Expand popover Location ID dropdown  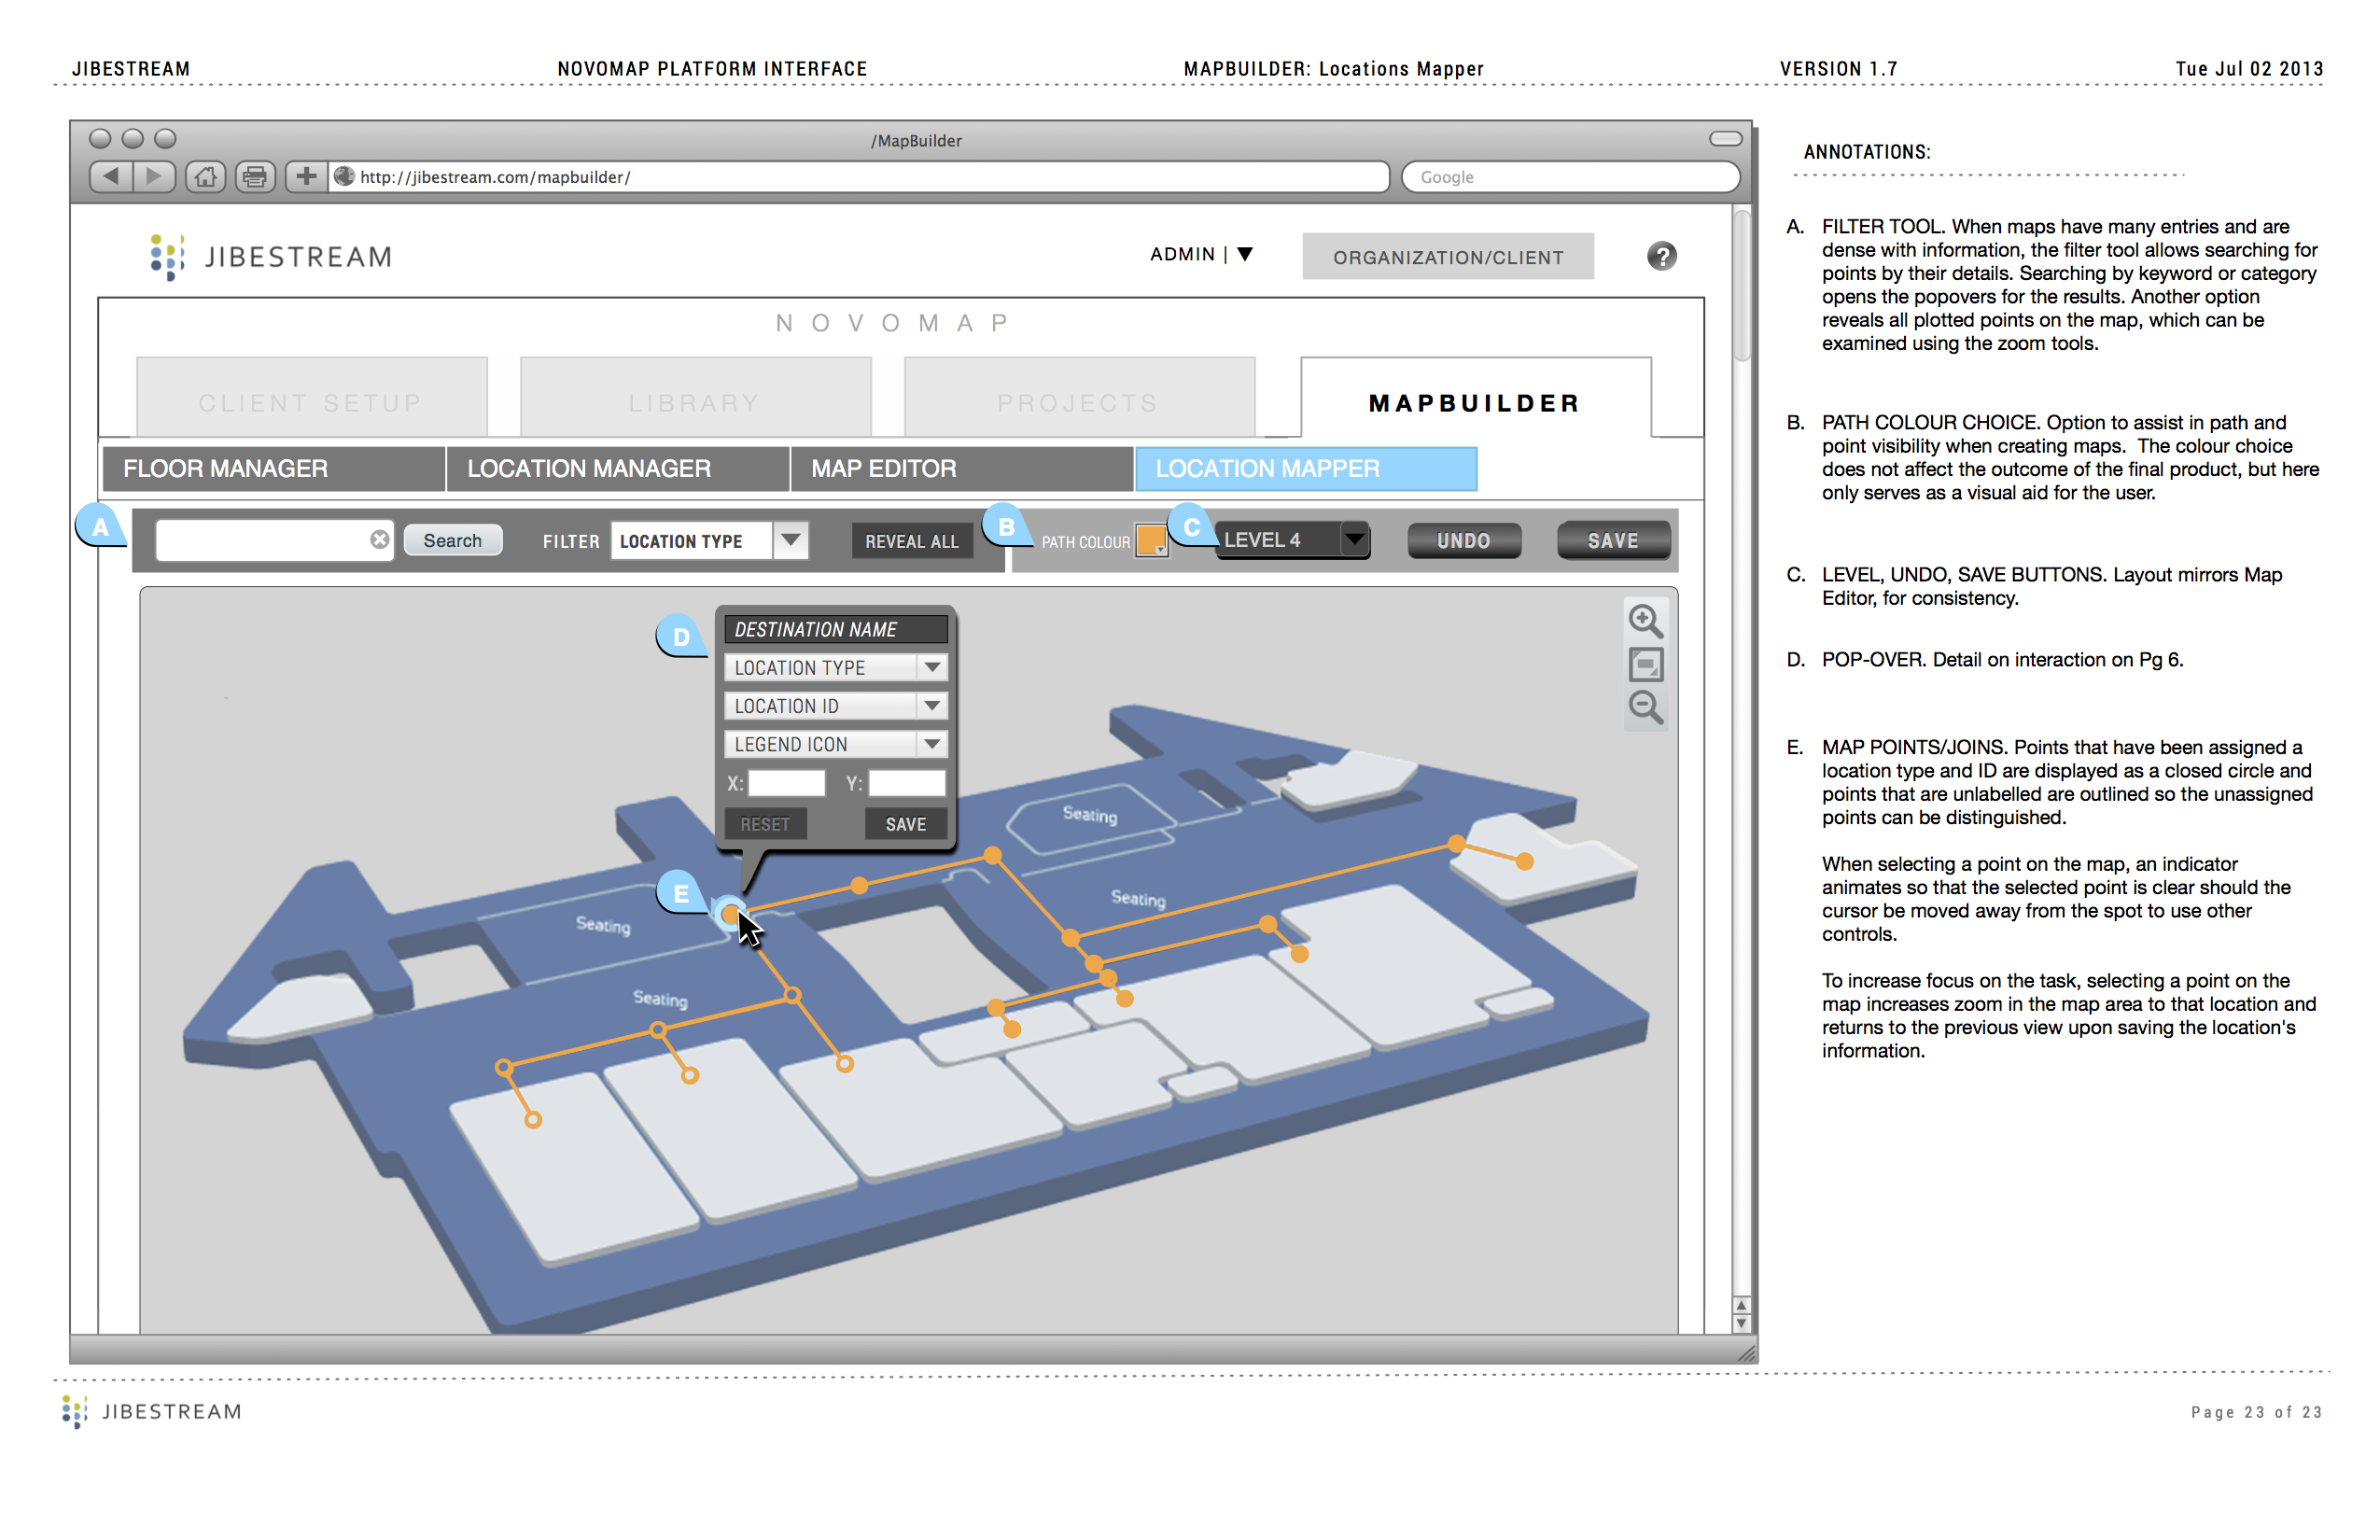pyautogui.click(x=835, y=706)
